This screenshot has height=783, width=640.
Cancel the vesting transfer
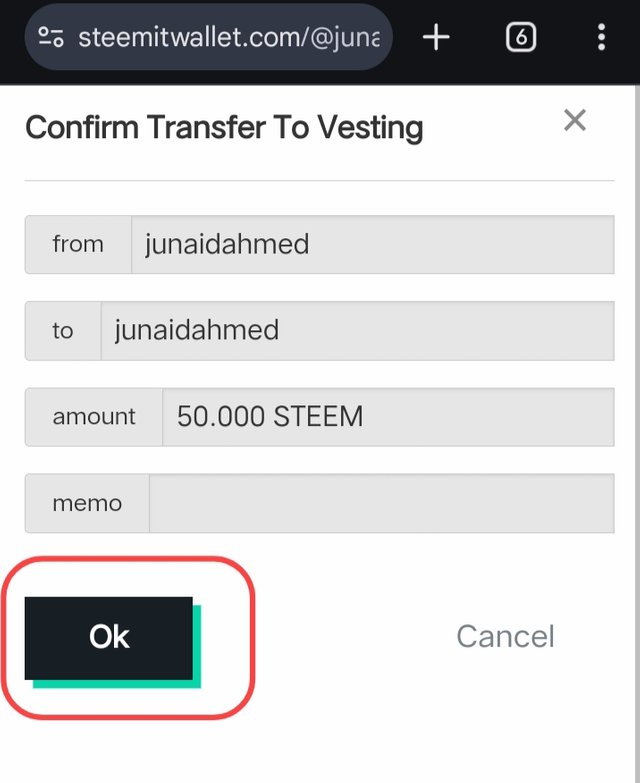[x=505, y=636]
